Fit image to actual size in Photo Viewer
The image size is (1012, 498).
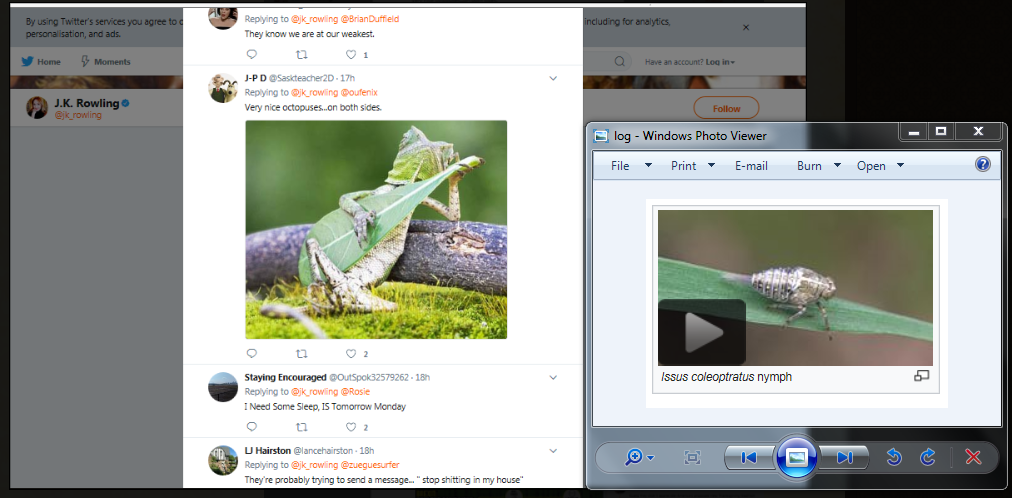[692, 457]
